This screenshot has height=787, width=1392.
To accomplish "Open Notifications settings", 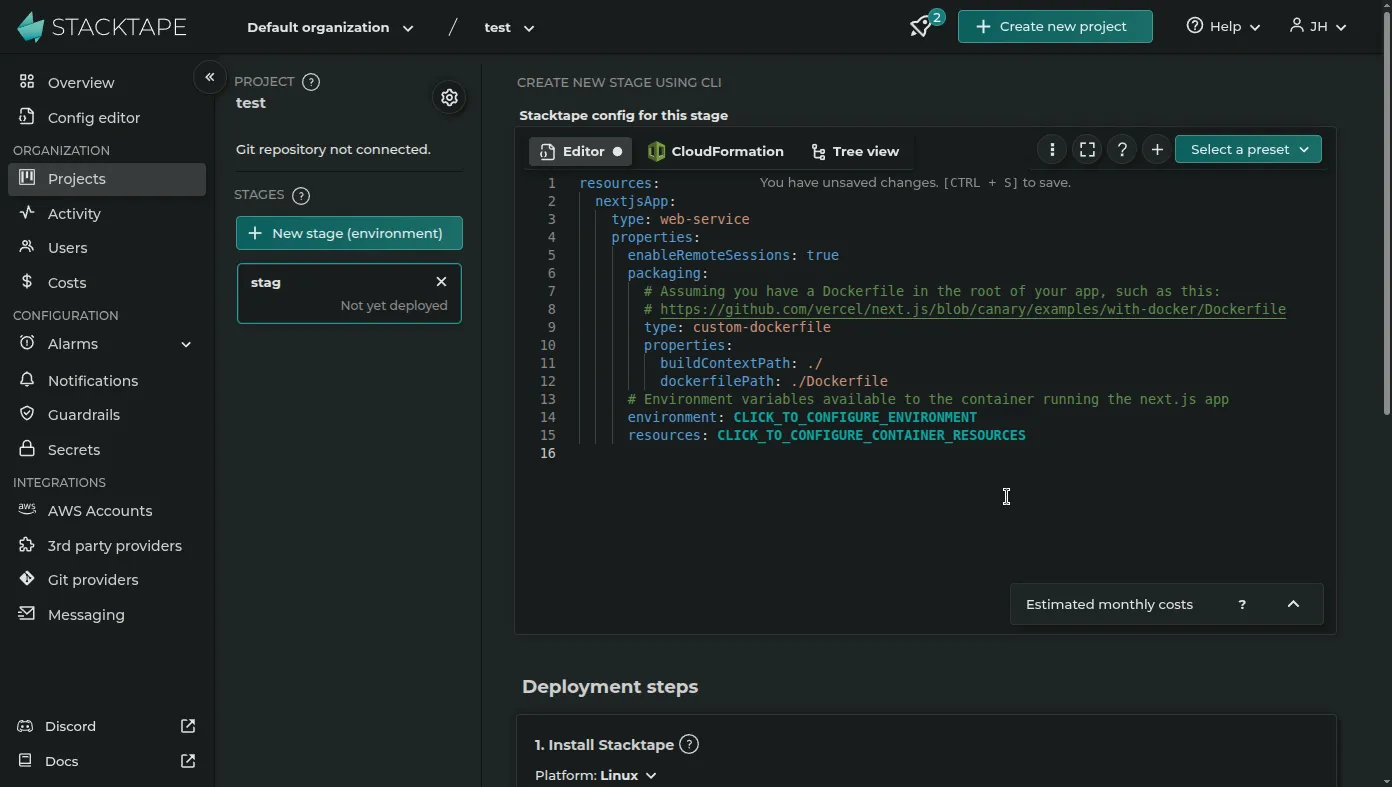I will coord(106,380).
